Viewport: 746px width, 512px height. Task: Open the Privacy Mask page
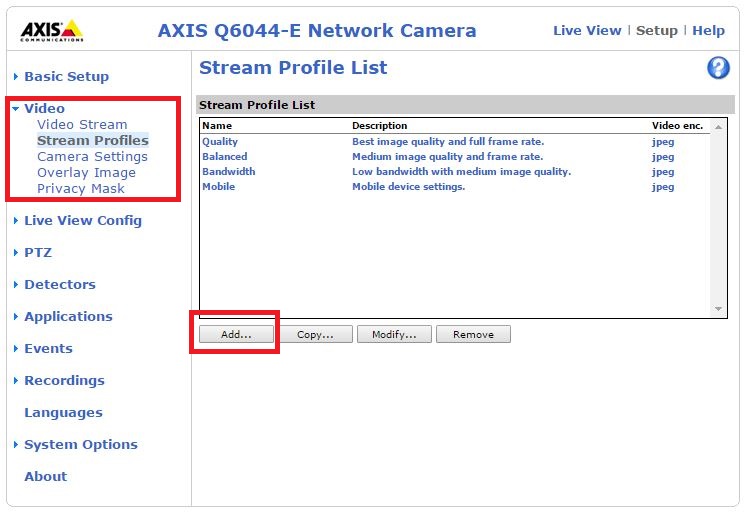click(x=81, y=188)
